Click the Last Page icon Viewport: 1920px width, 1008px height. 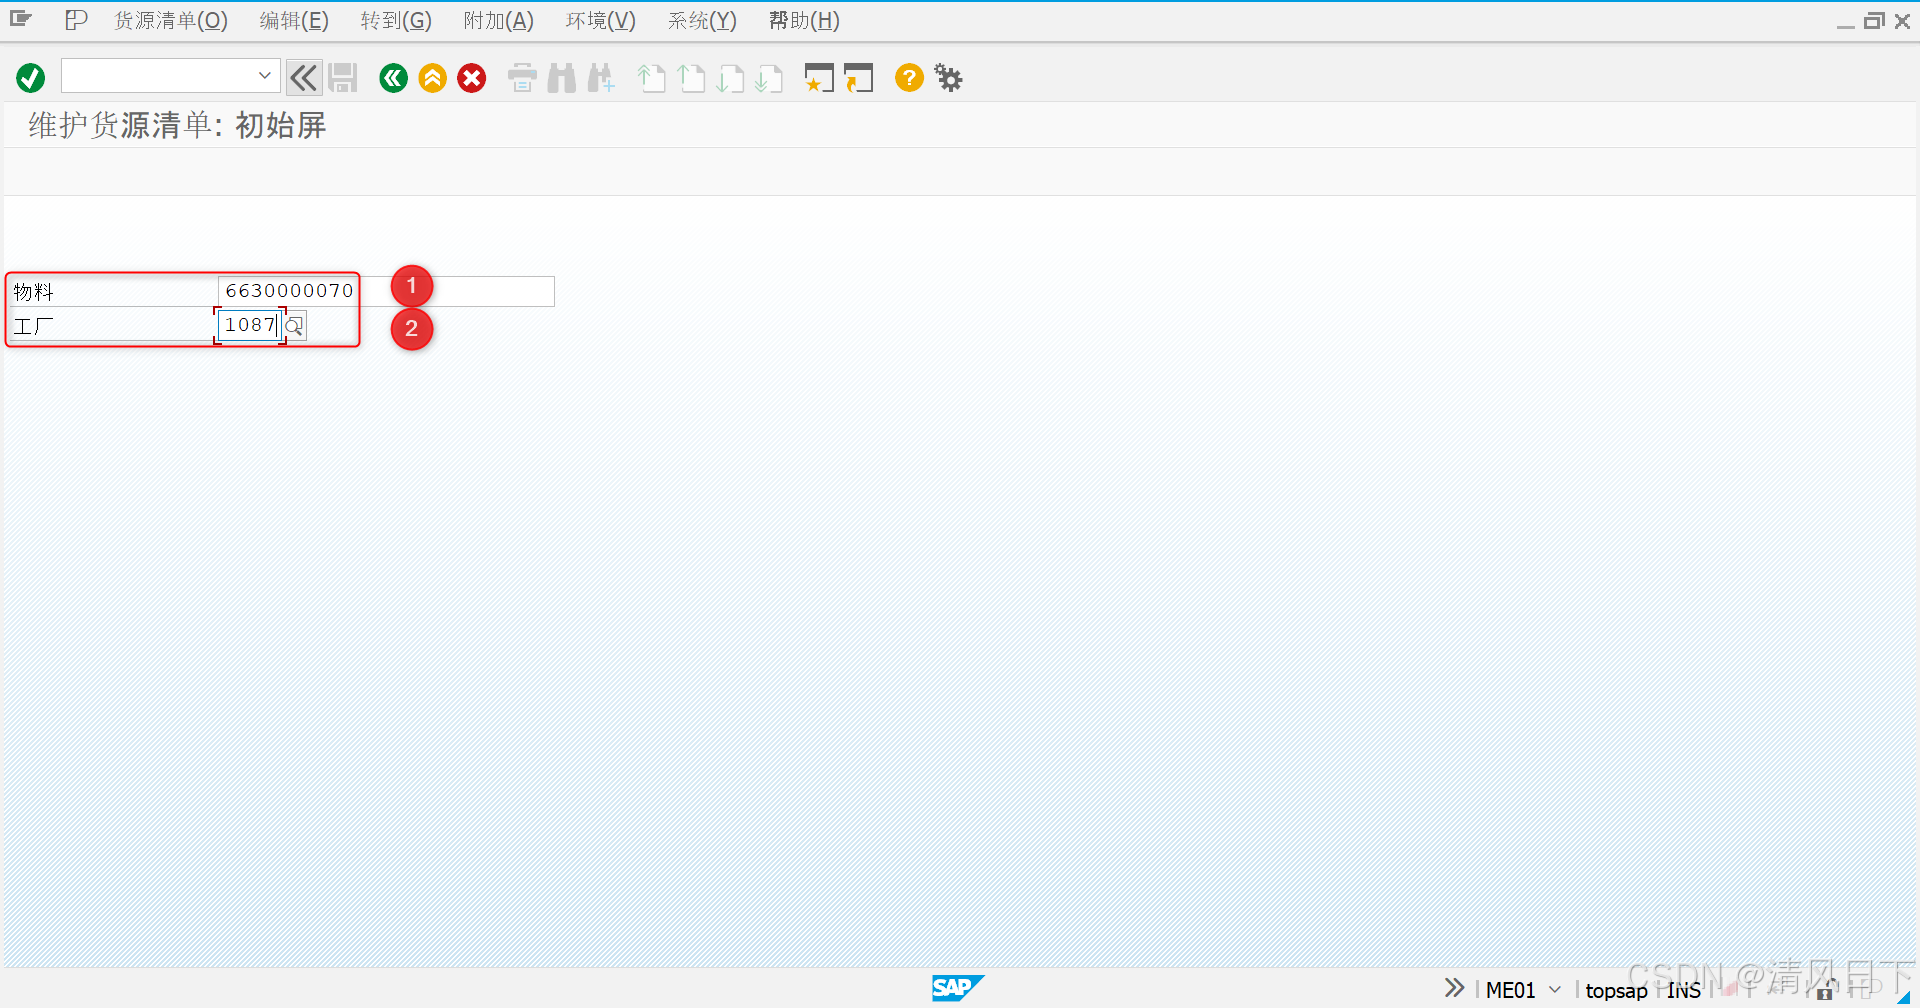click(769, 78)
